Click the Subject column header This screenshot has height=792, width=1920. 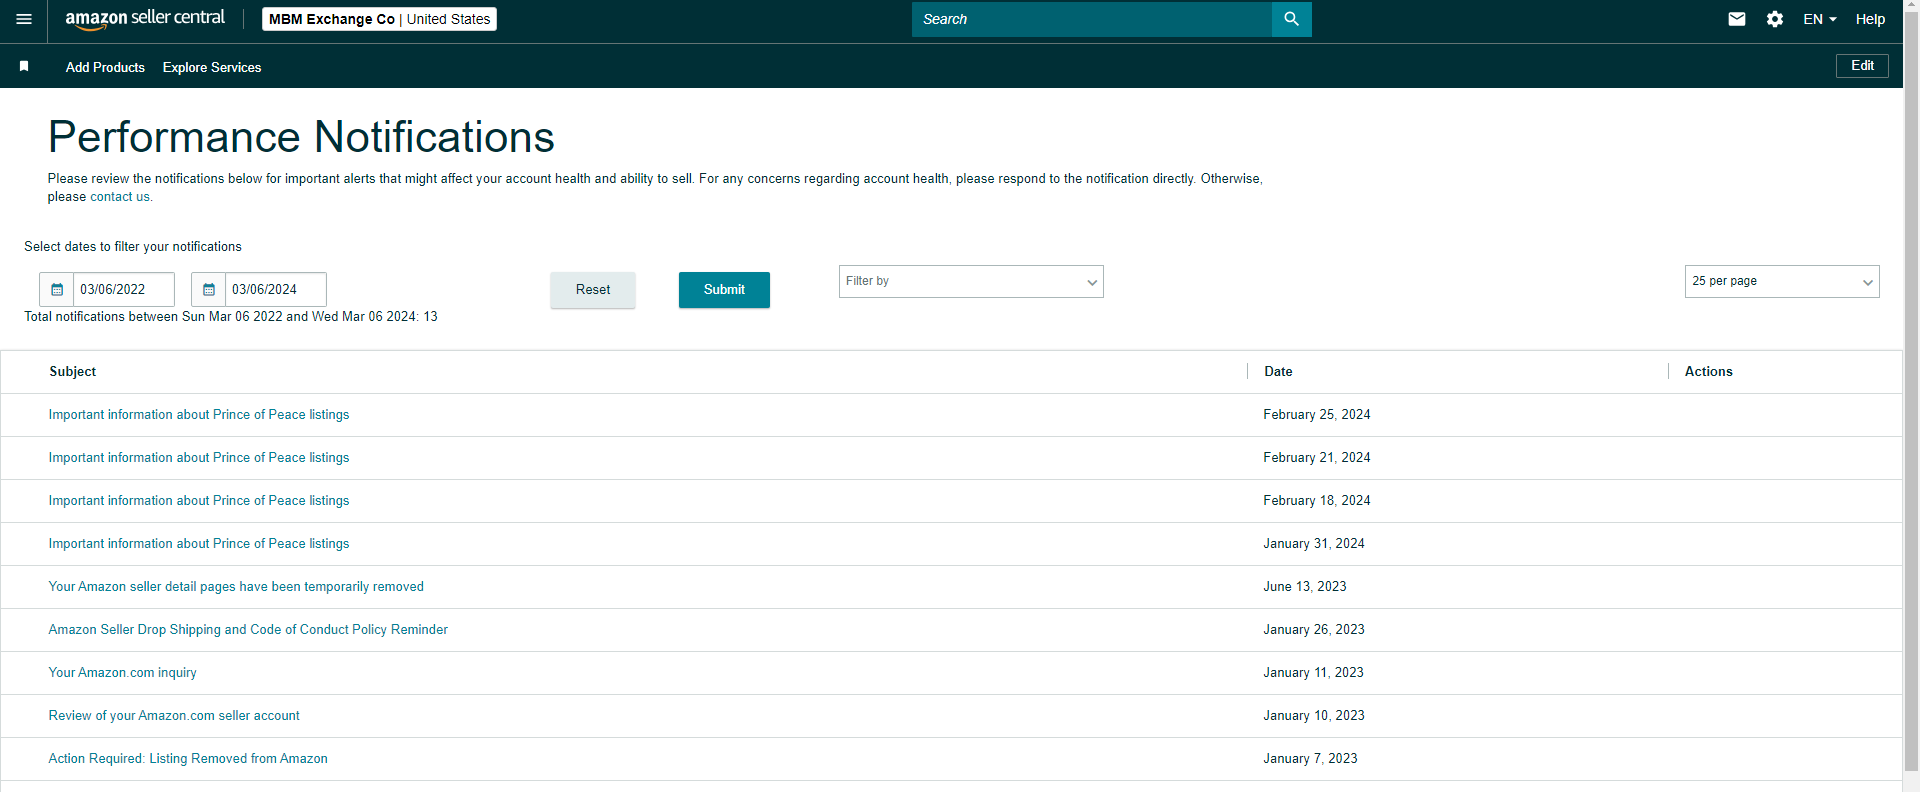pyautogui.click(x=73, y=372)
